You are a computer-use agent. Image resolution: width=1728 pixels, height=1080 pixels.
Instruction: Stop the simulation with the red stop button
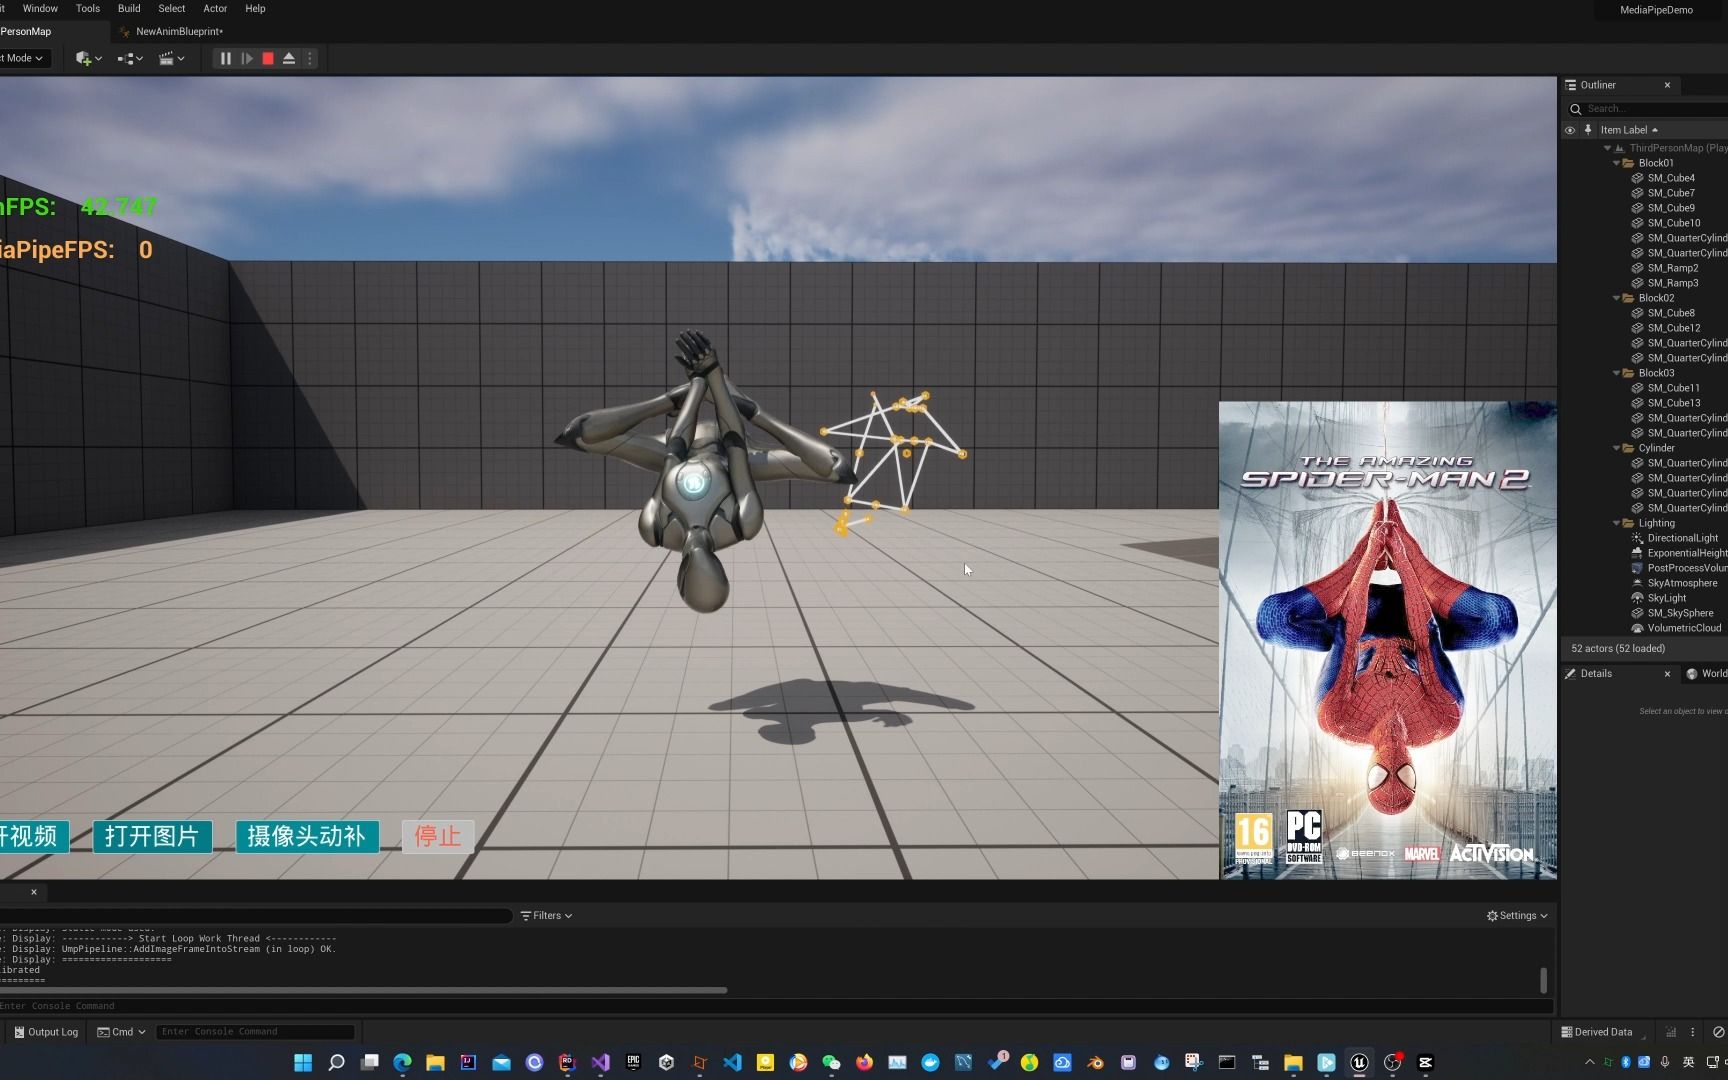pyautogui.click(x=268, y=59)
